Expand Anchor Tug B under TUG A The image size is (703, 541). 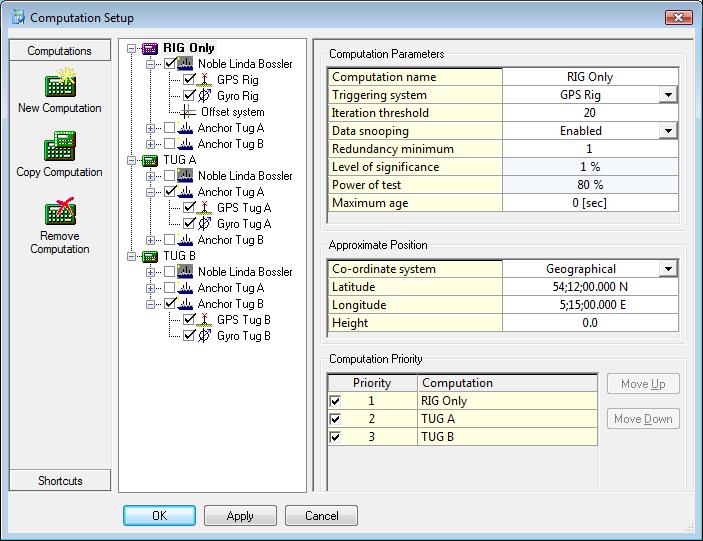point(151,240)
